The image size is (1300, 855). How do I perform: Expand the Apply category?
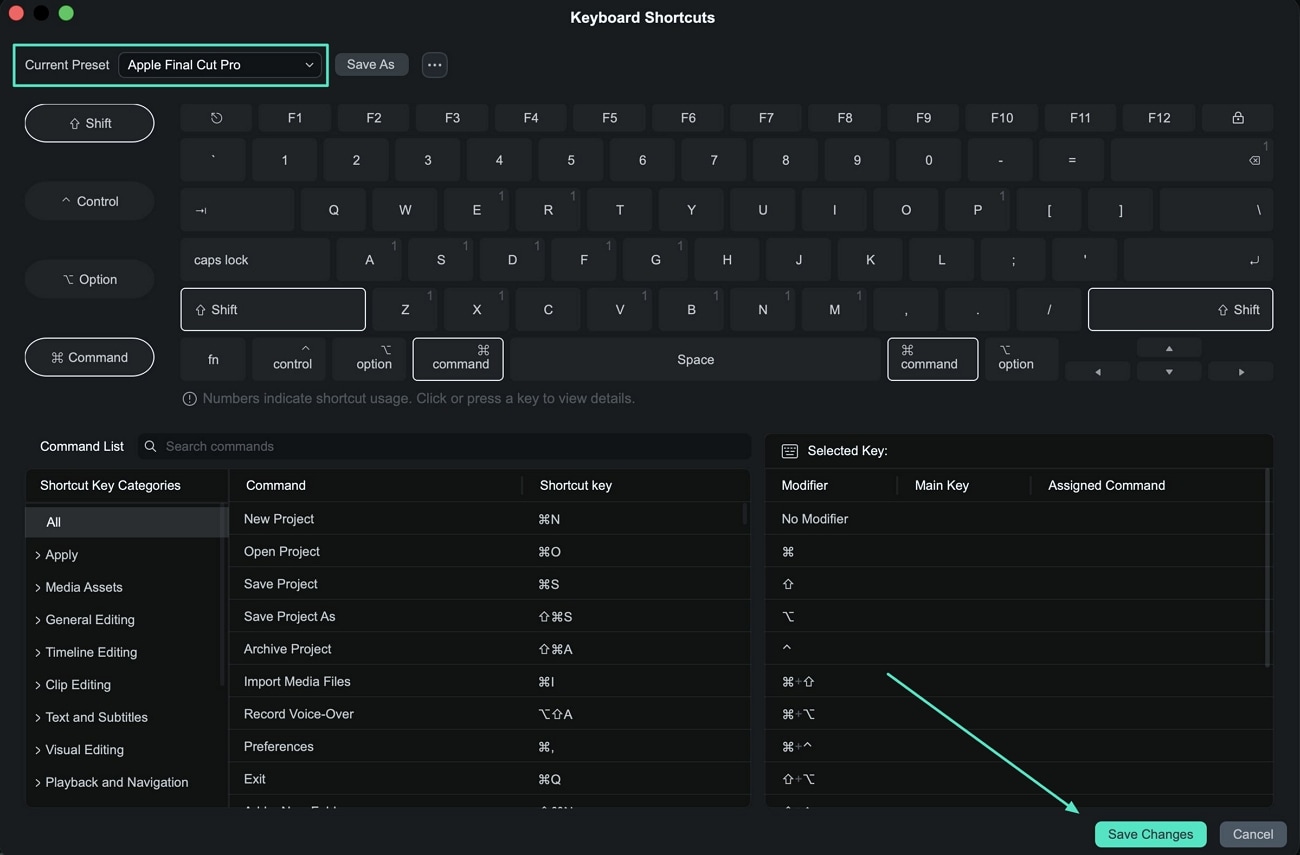pyautogui.click(x=38, y=555)
